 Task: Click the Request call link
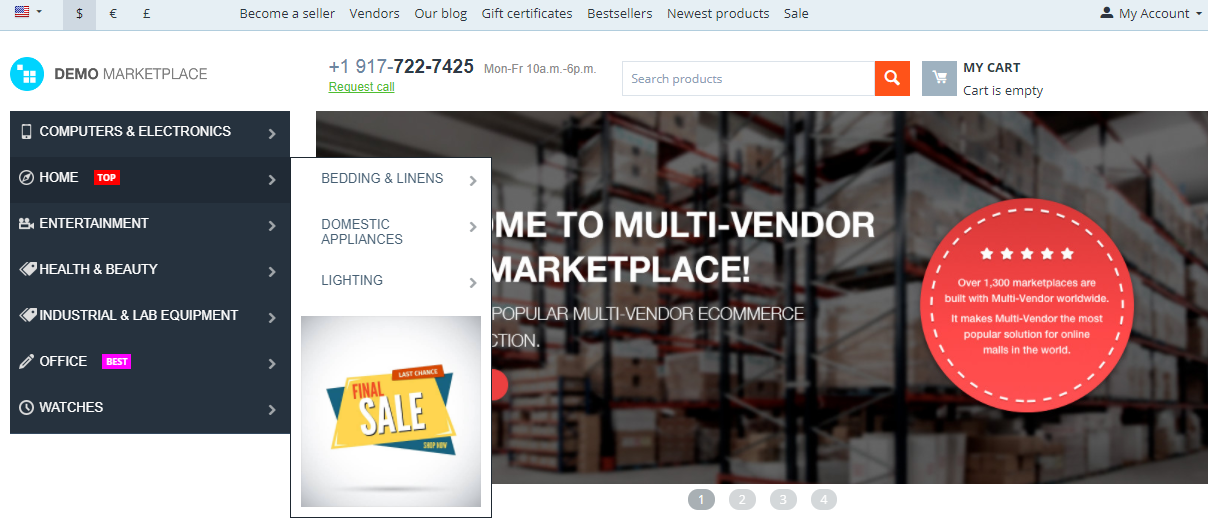(x=361, y=87)
